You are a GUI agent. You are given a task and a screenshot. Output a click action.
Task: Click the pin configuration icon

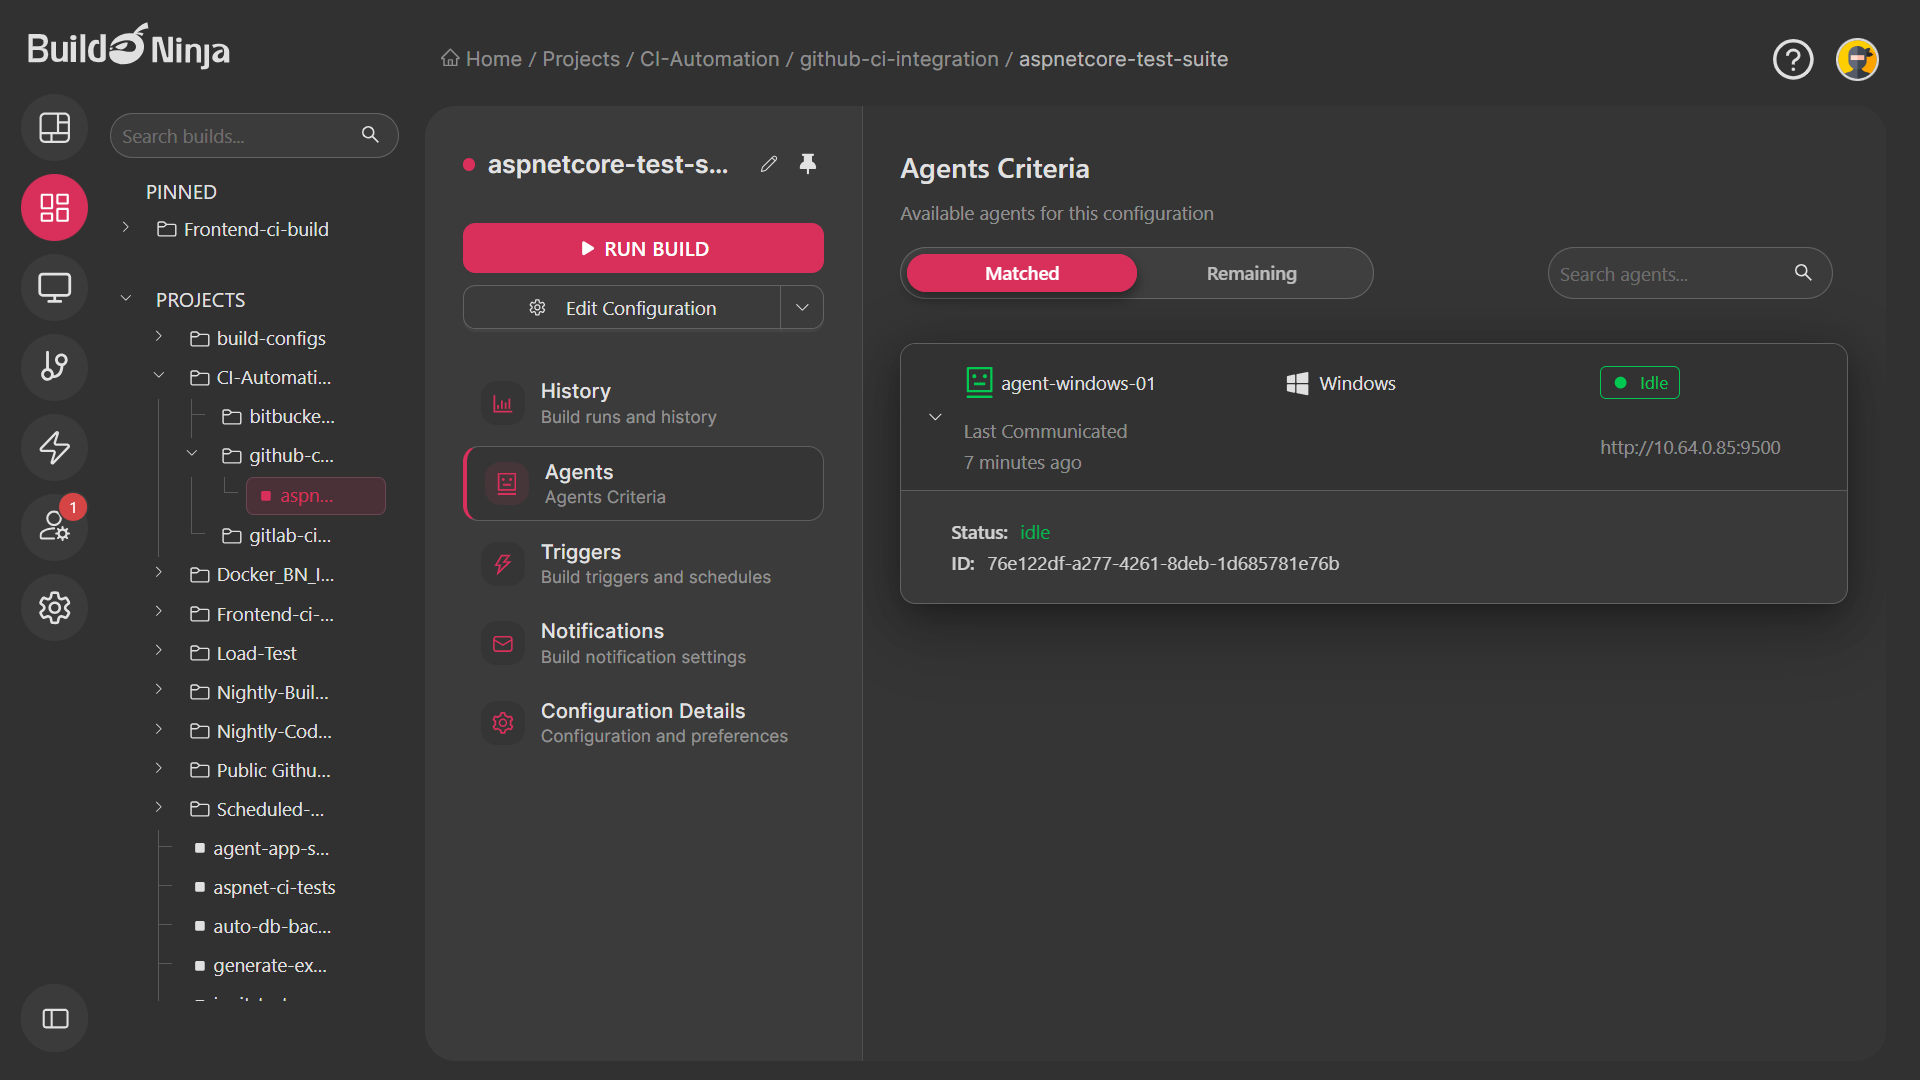[808, 164]
